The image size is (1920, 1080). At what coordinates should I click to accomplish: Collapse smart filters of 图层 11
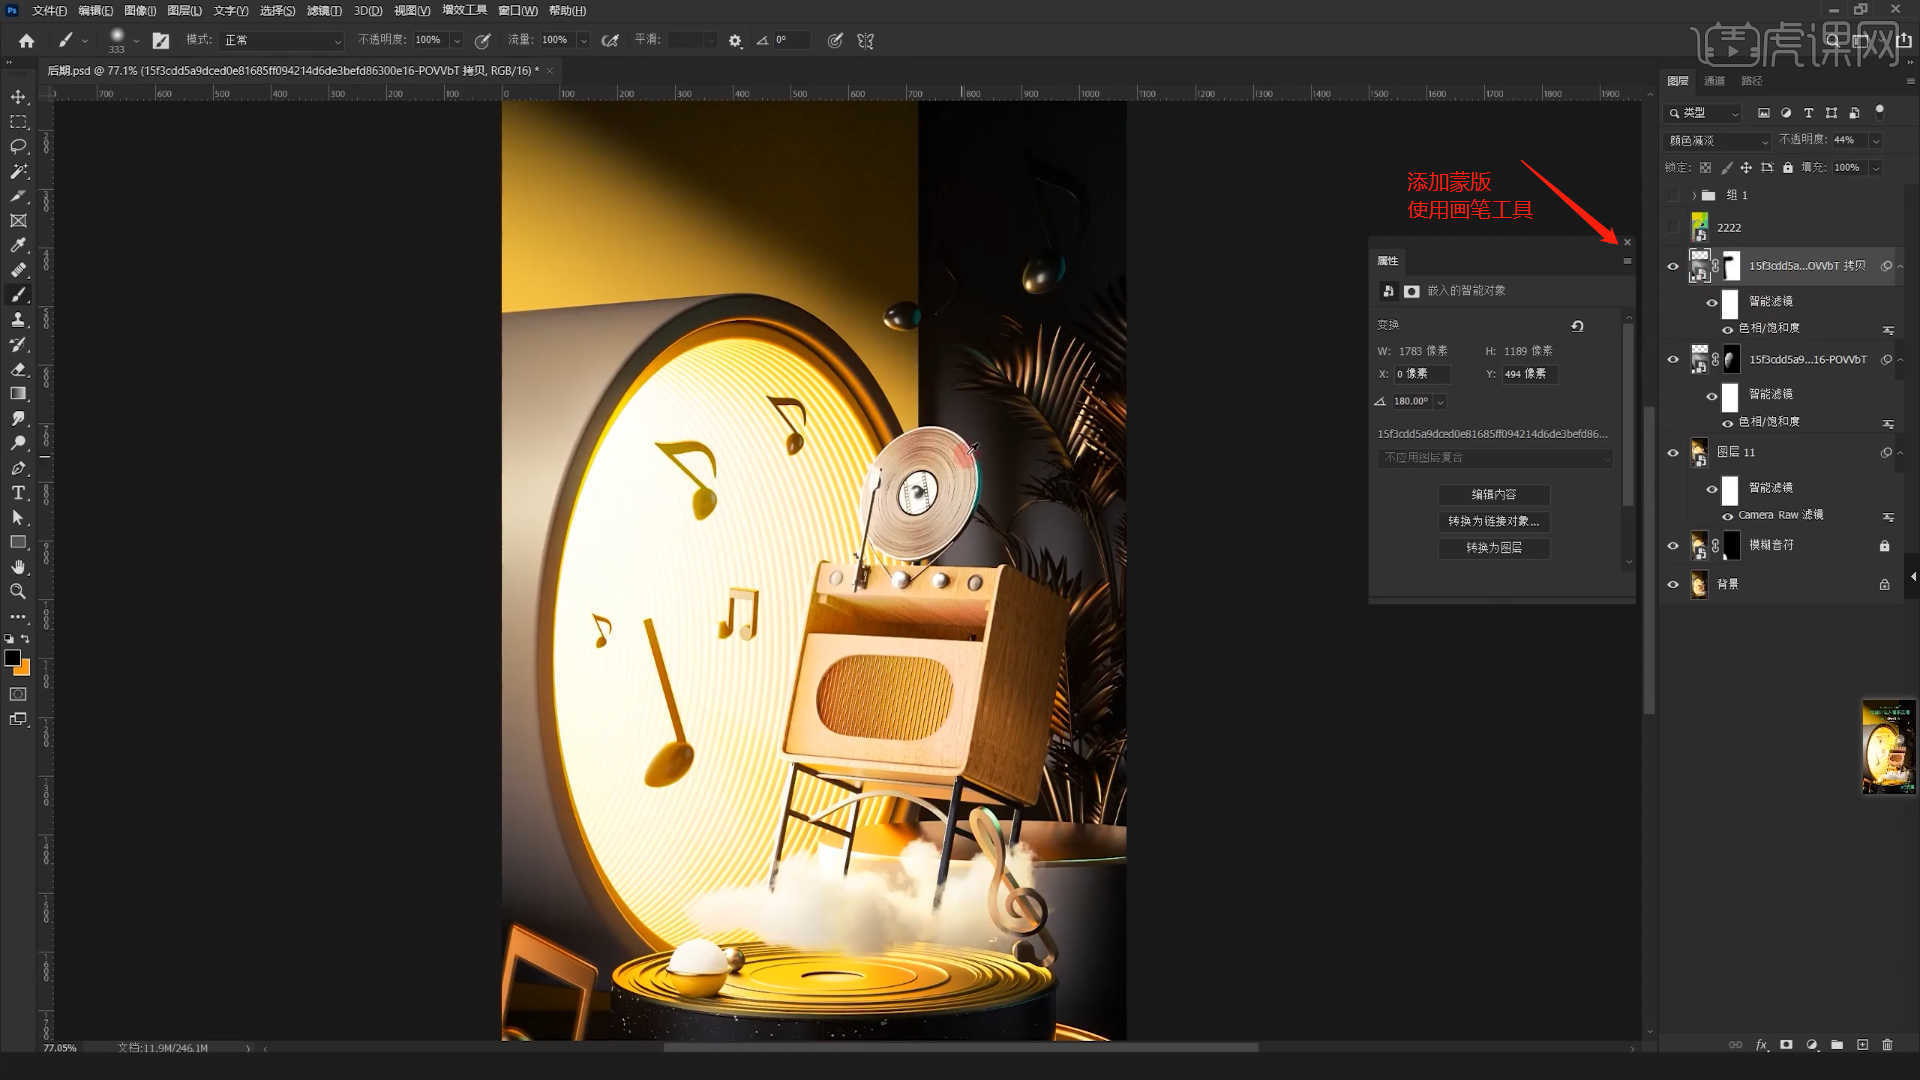(1900, 453)
